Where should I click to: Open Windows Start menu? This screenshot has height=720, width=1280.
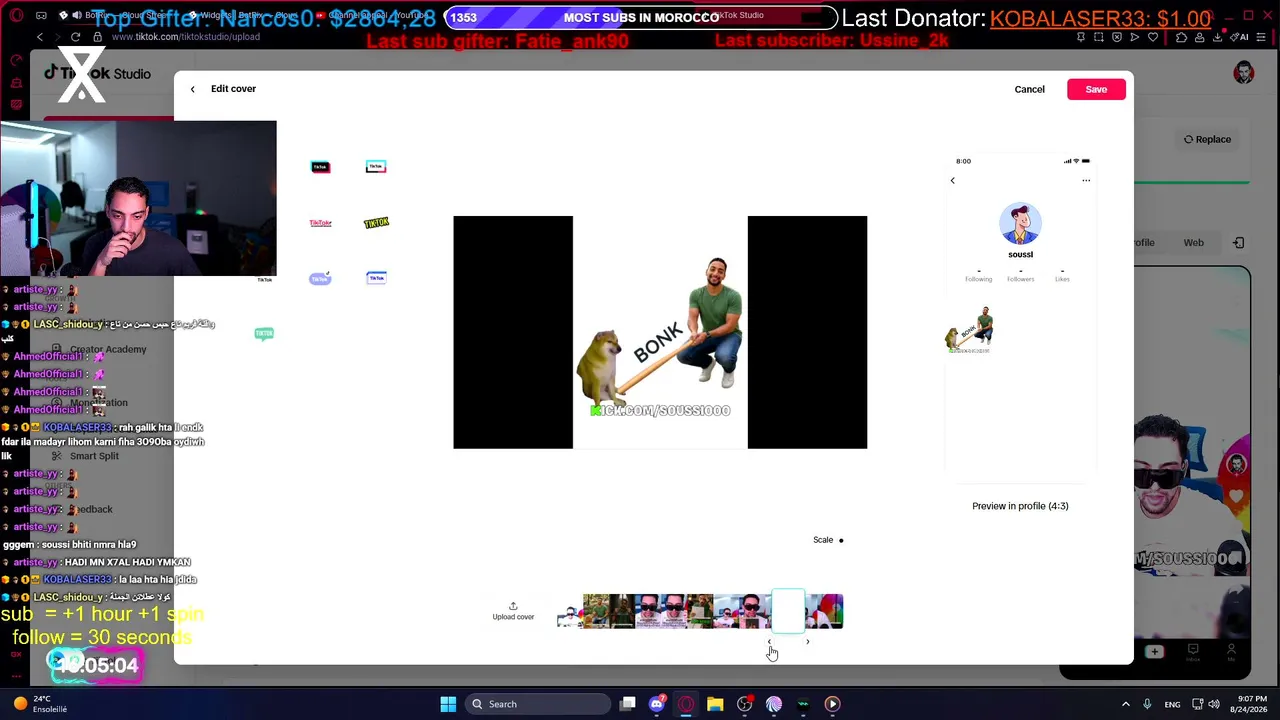pyautogui.click(x=448, y=704)
